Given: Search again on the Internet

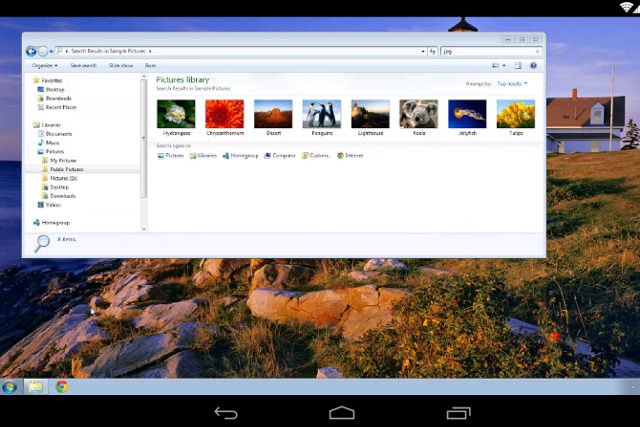Looking at the screenshot, I should (x=350, y=156).
